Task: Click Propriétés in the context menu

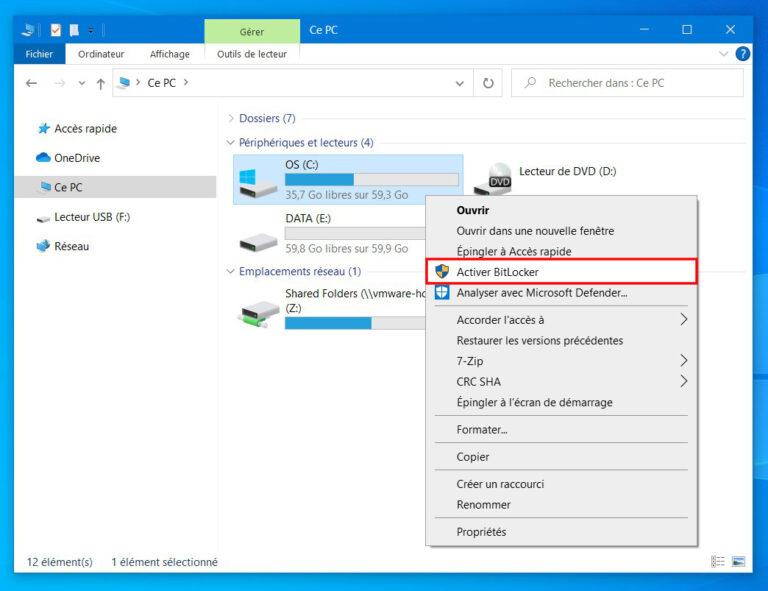Action: point(481,532)
